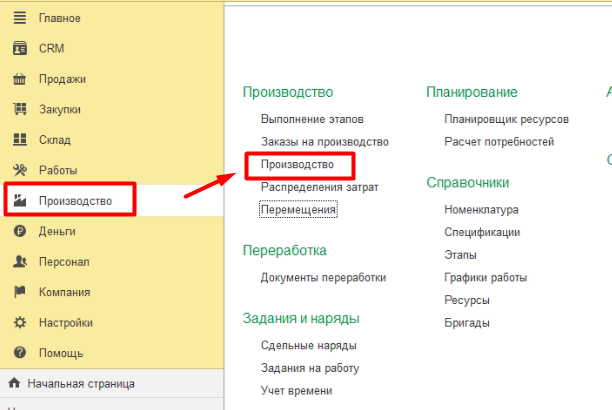Click the green Производство group heading
This screenshot has width=612, height=410.
coord(288,92)
